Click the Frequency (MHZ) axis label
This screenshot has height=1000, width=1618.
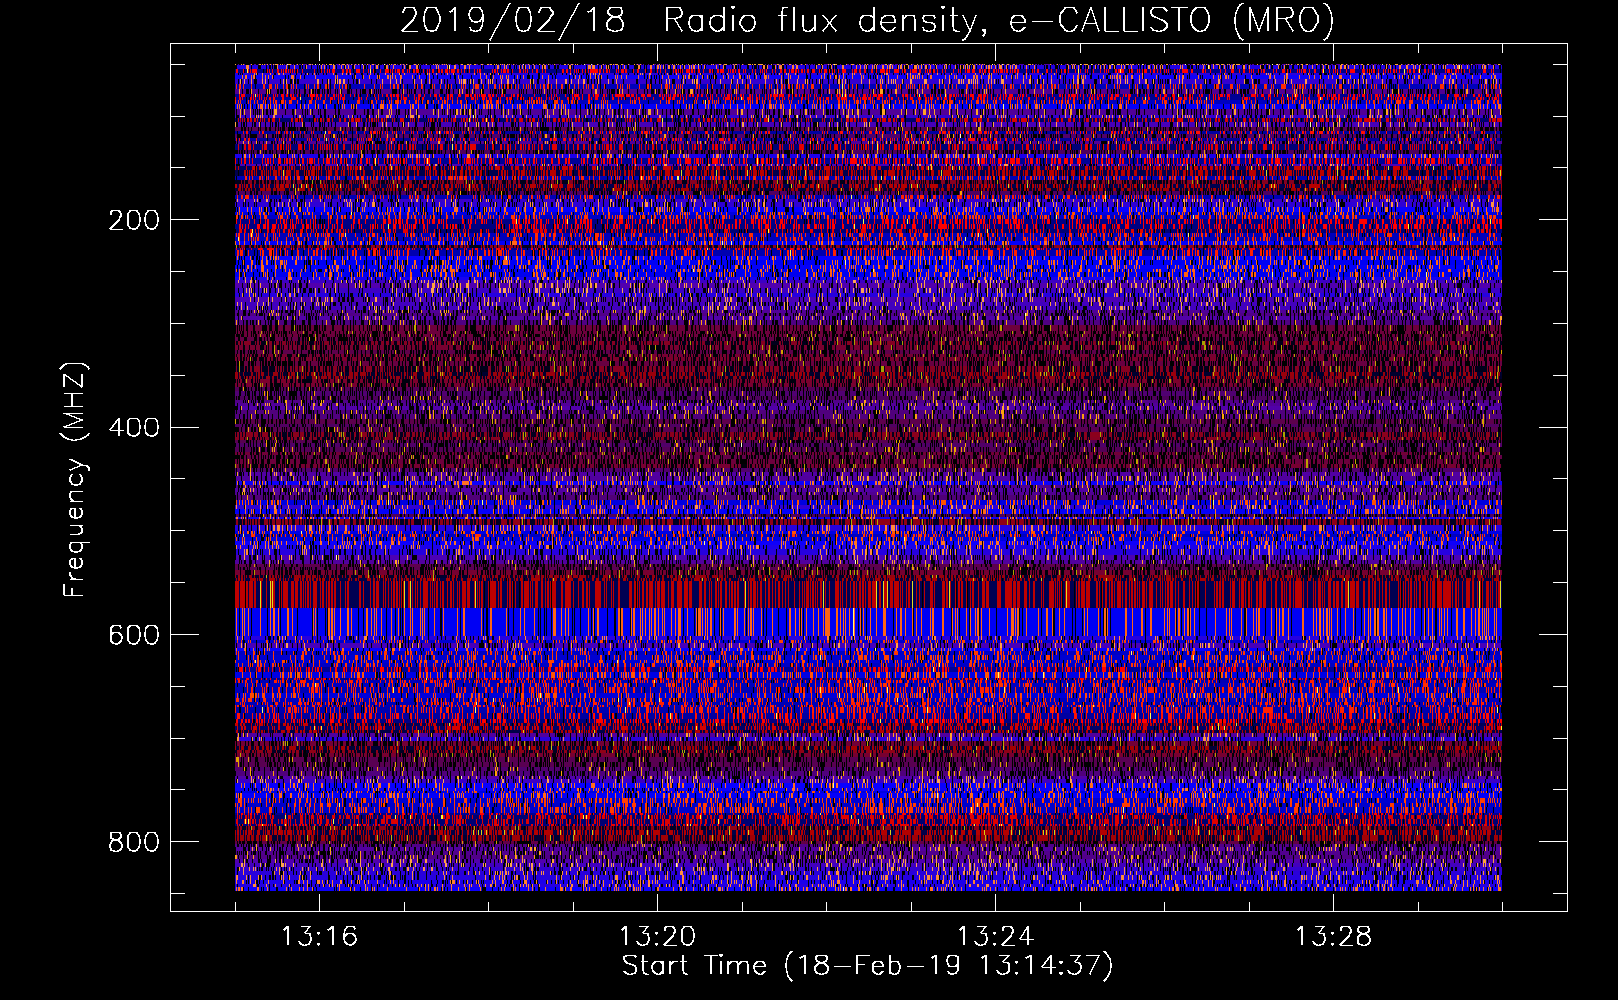point(75,480)
